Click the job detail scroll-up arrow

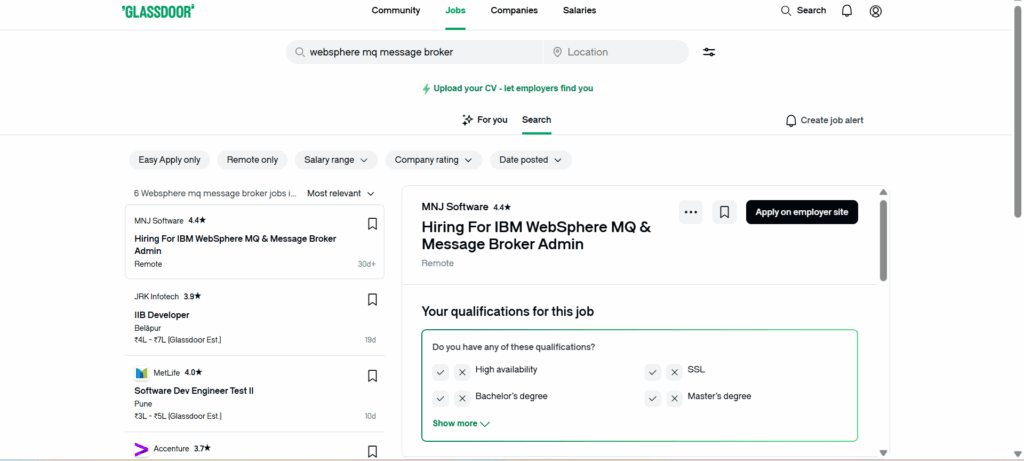(883, 192)
